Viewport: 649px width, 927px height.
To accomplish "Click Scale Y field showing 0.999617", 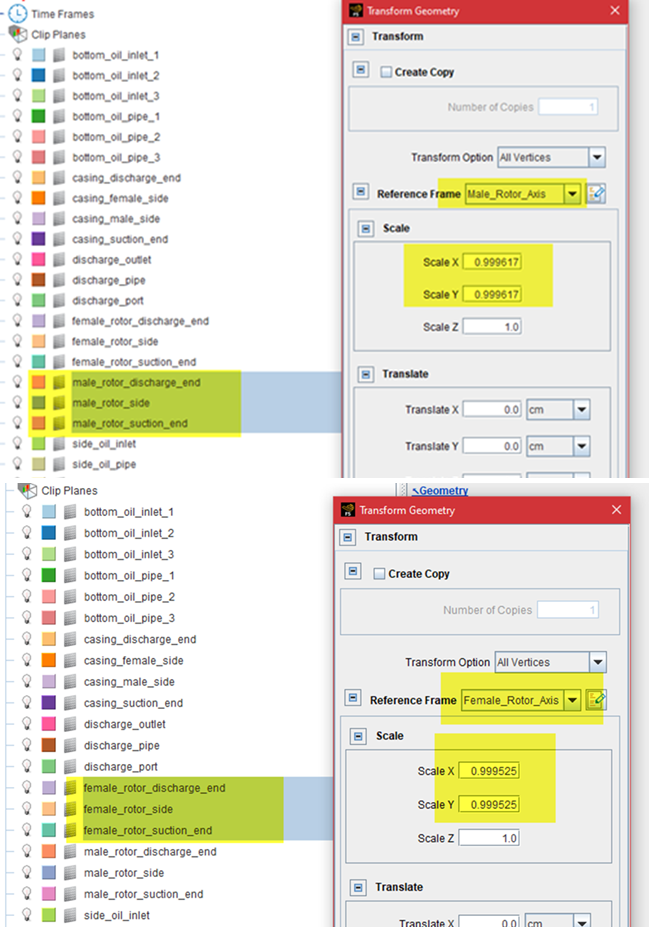I will click(492, 294).
